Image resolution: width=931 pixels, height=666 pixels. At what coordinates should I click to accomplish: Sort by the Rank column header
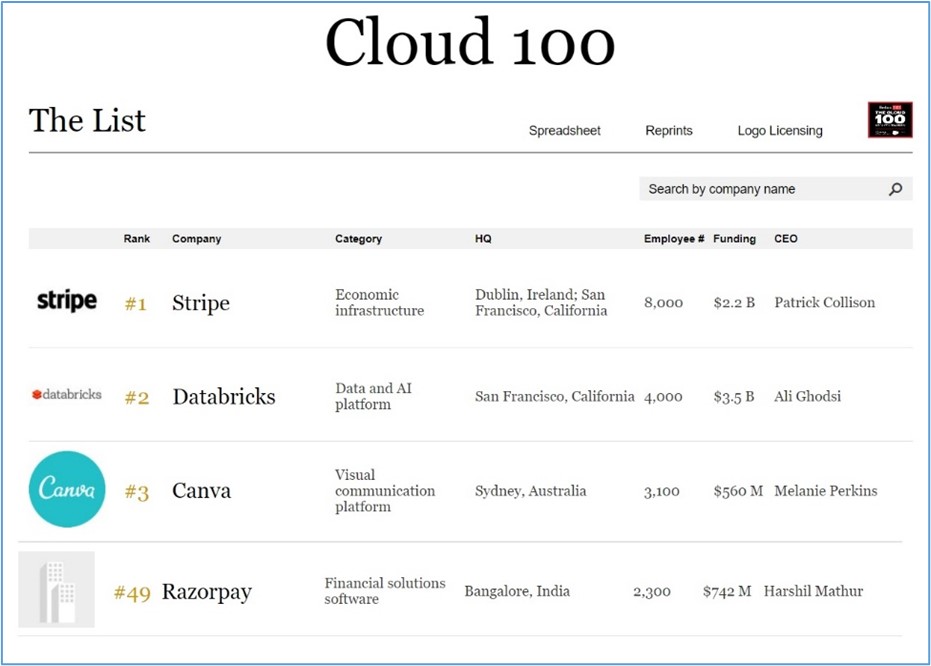click(137, 239)
